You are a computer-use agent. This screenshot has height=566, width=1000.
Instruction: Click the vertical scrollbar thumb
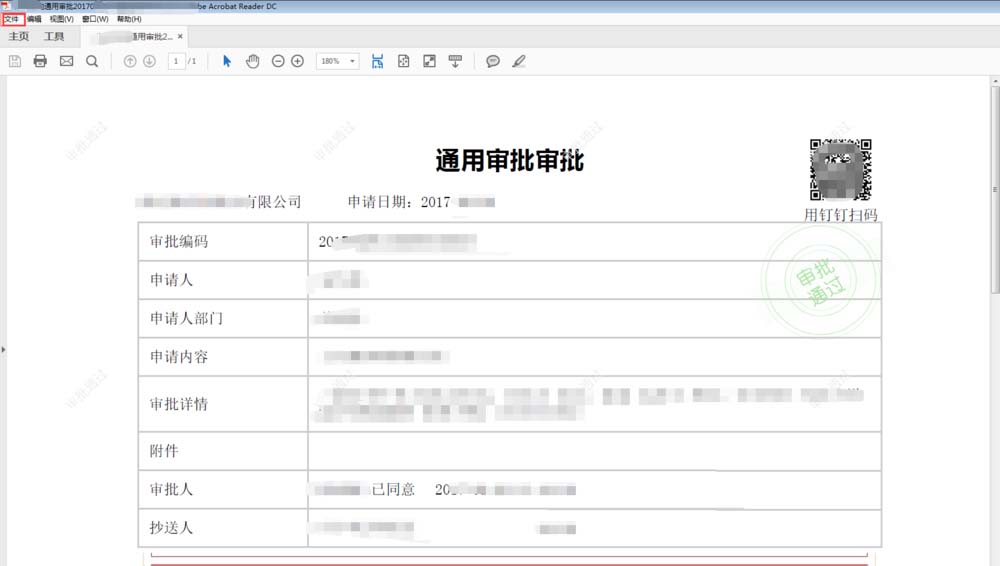pos(995,189)
